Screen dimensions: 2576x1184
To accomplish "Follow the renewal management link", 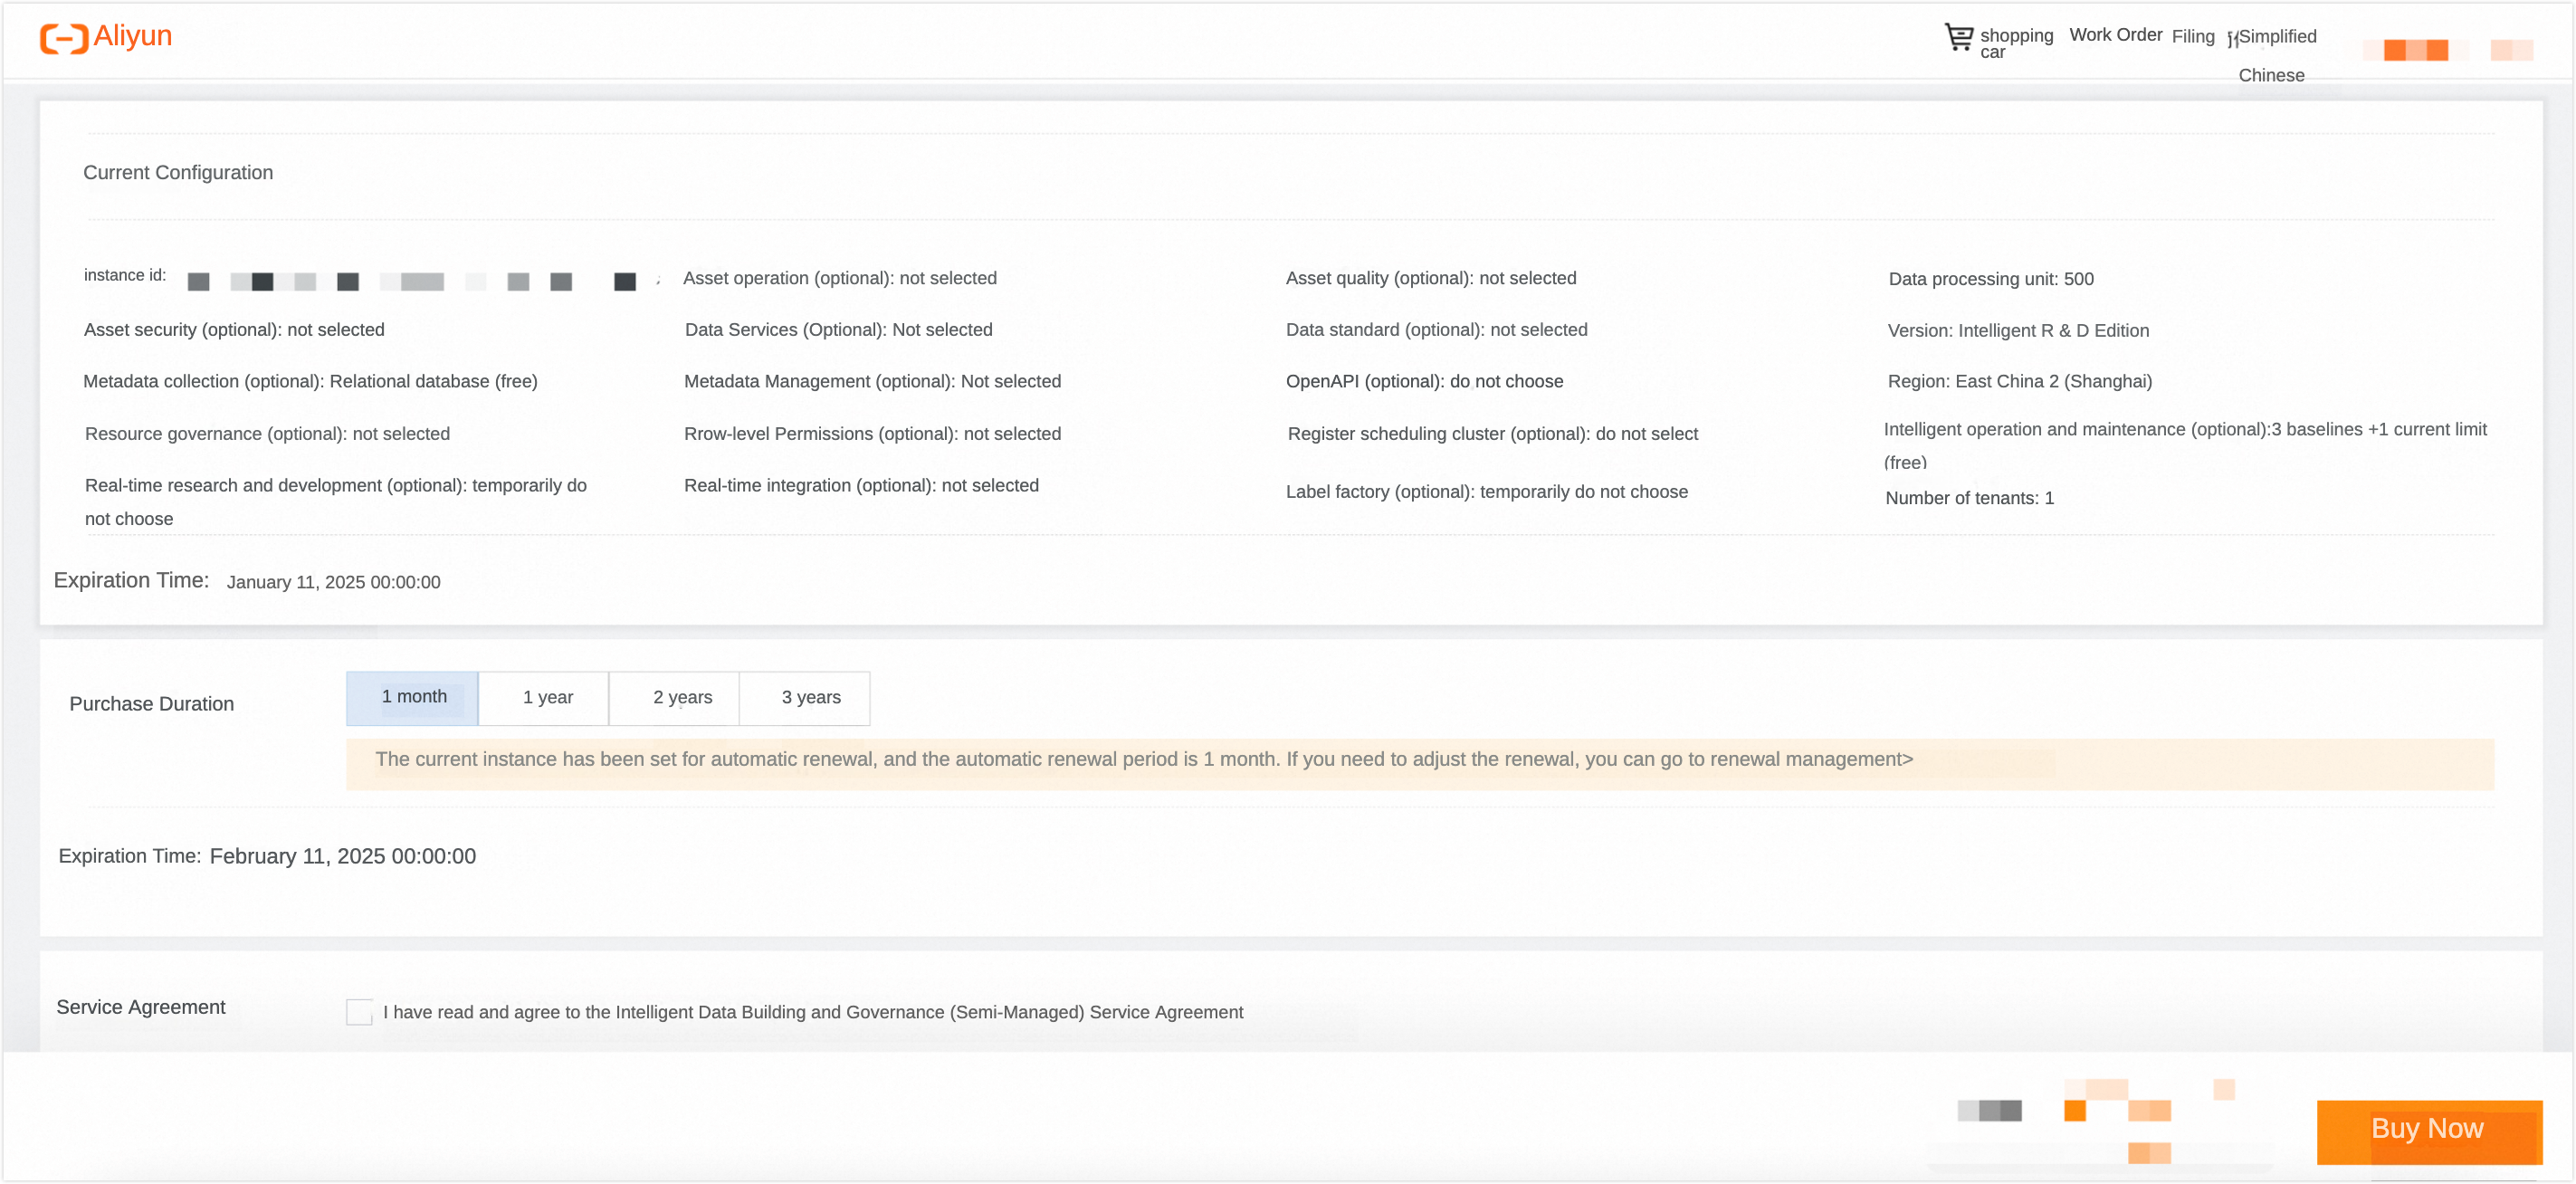I will point(1810,759).
